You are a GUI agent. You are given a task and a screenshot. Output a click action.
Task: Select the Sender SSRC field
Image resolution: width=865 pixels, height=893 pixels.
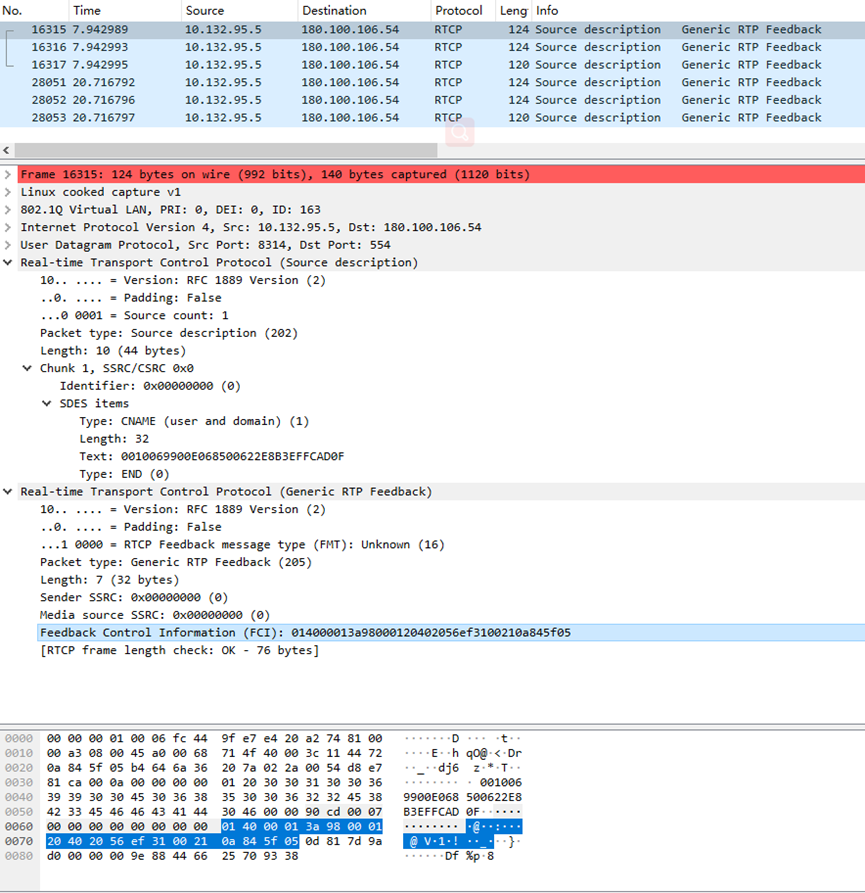(x=134, y=597)
